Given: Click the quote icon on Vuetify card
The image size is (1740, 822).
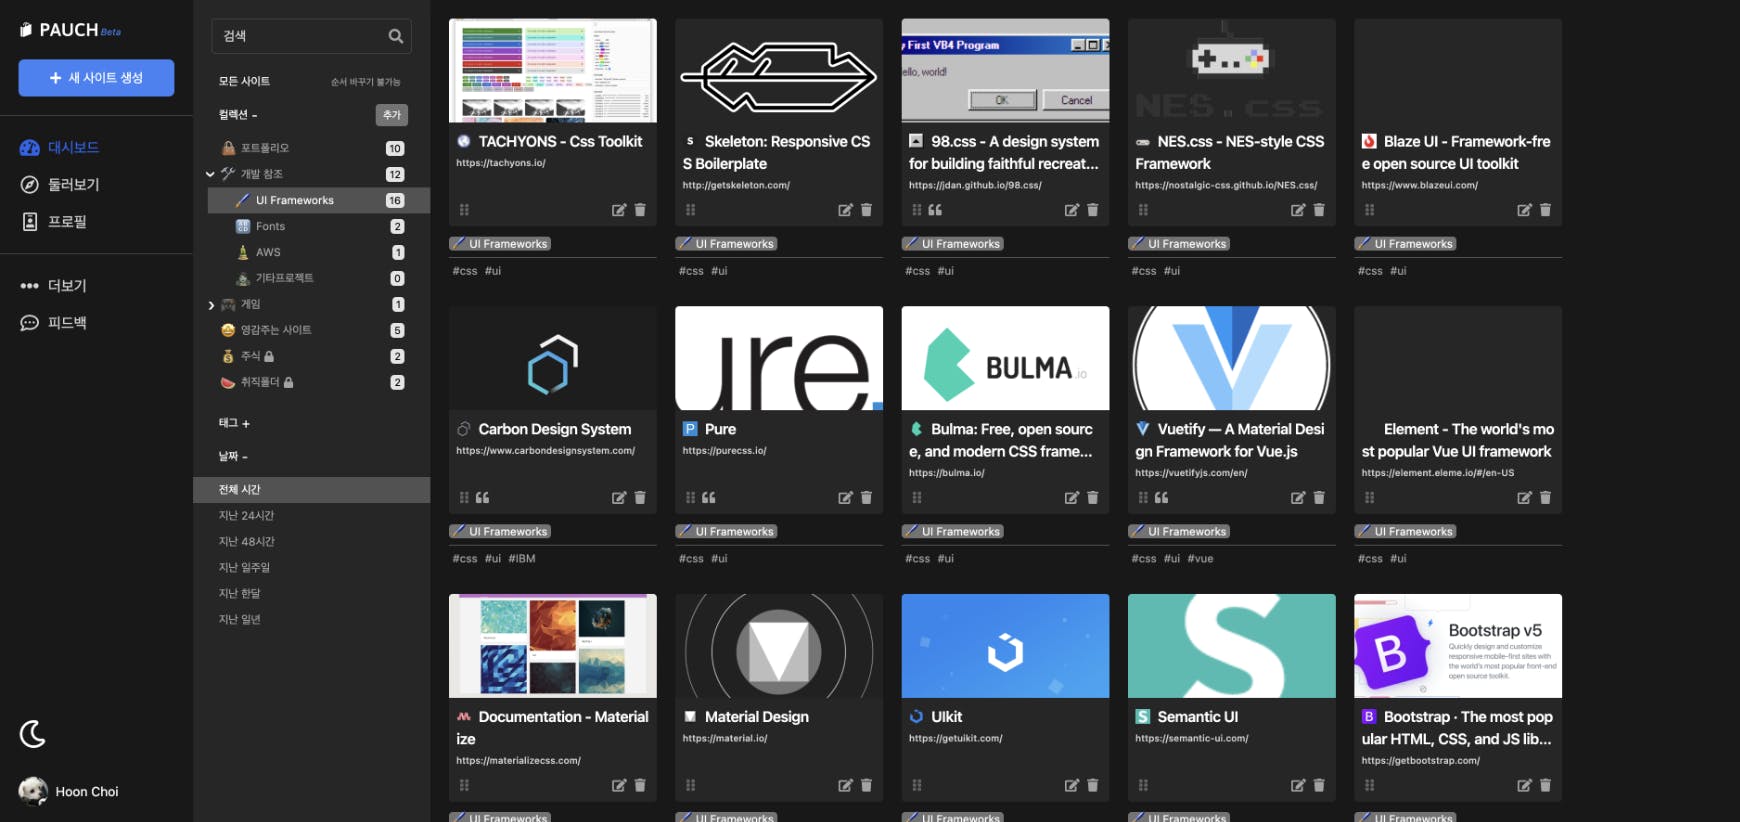Looking at the screenshot, I should (1161, 498).
